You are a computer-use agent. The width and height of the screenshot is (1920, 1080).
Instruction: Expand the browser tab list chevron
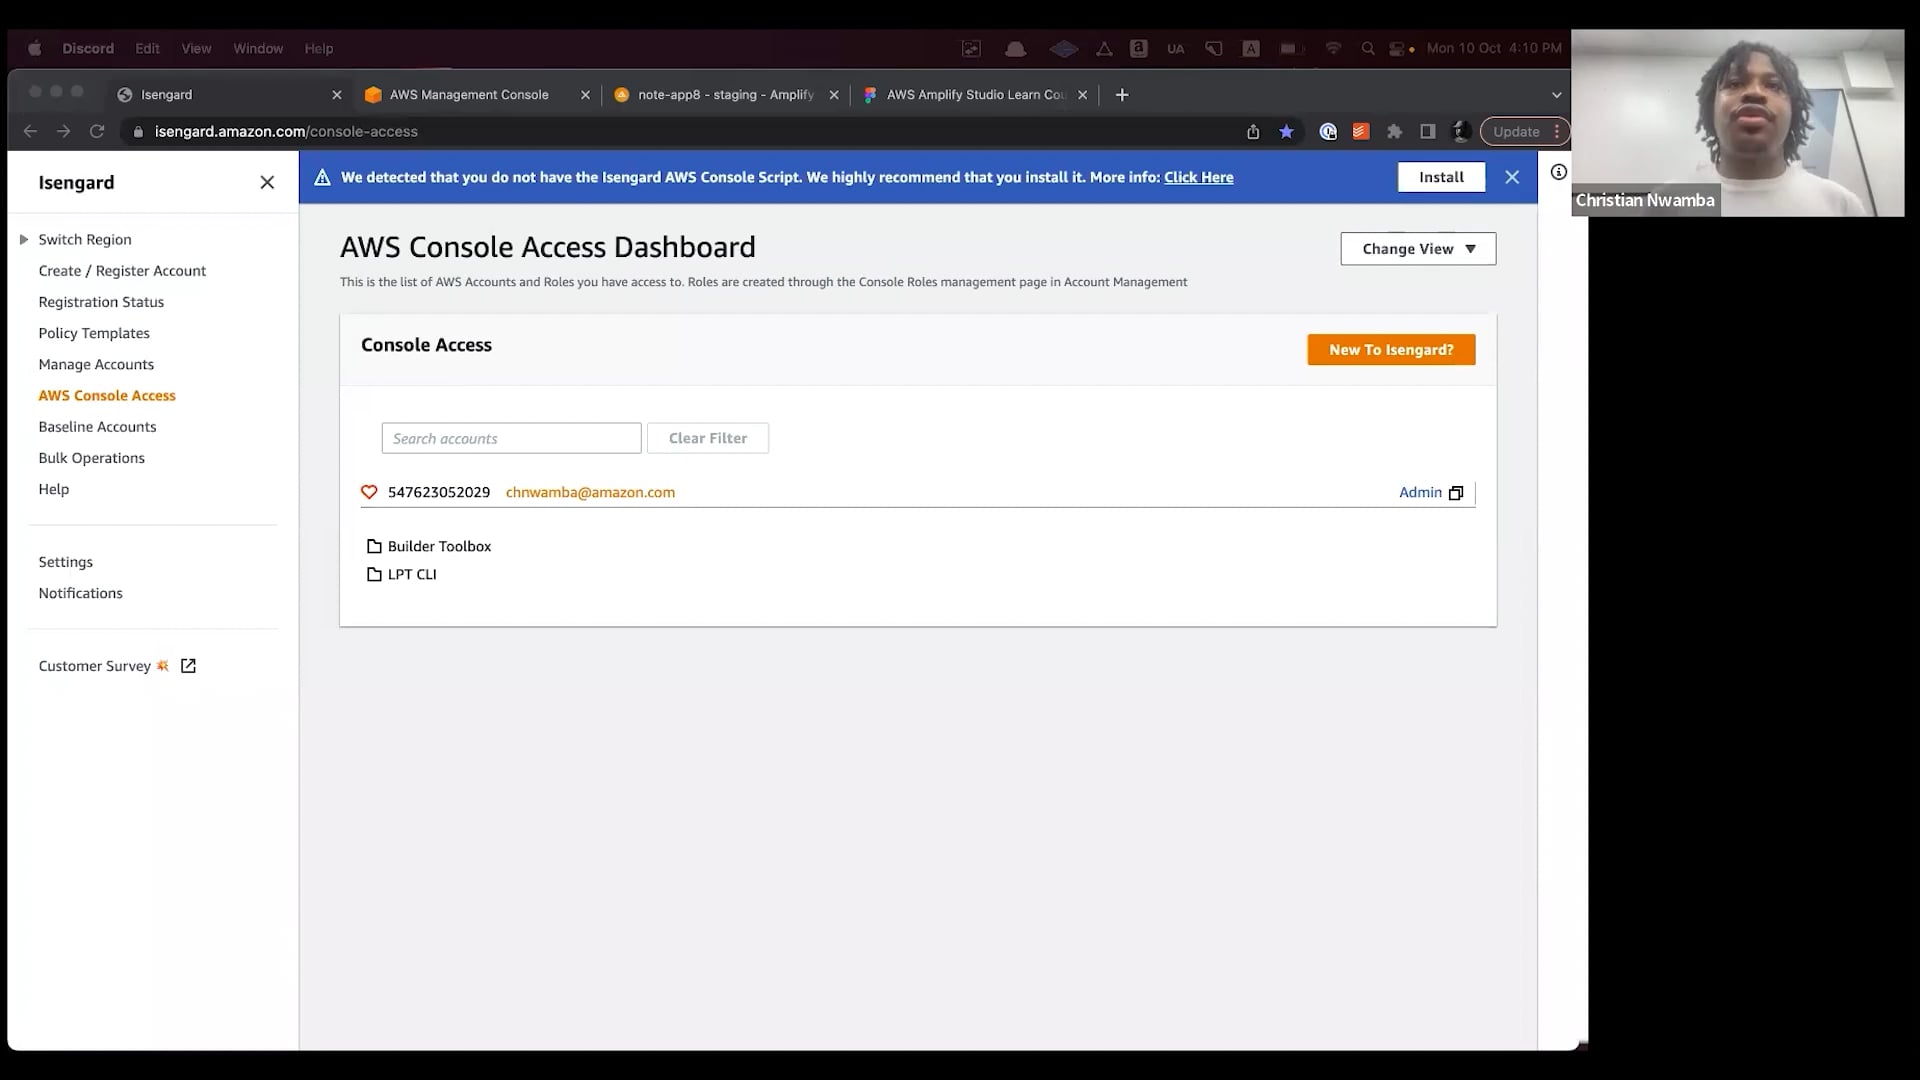(x=1556, y=95)
